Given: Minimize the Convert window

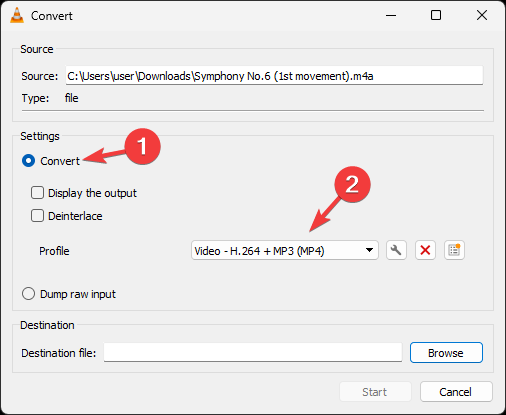Looking at the screenshot, I should [391, 15].
